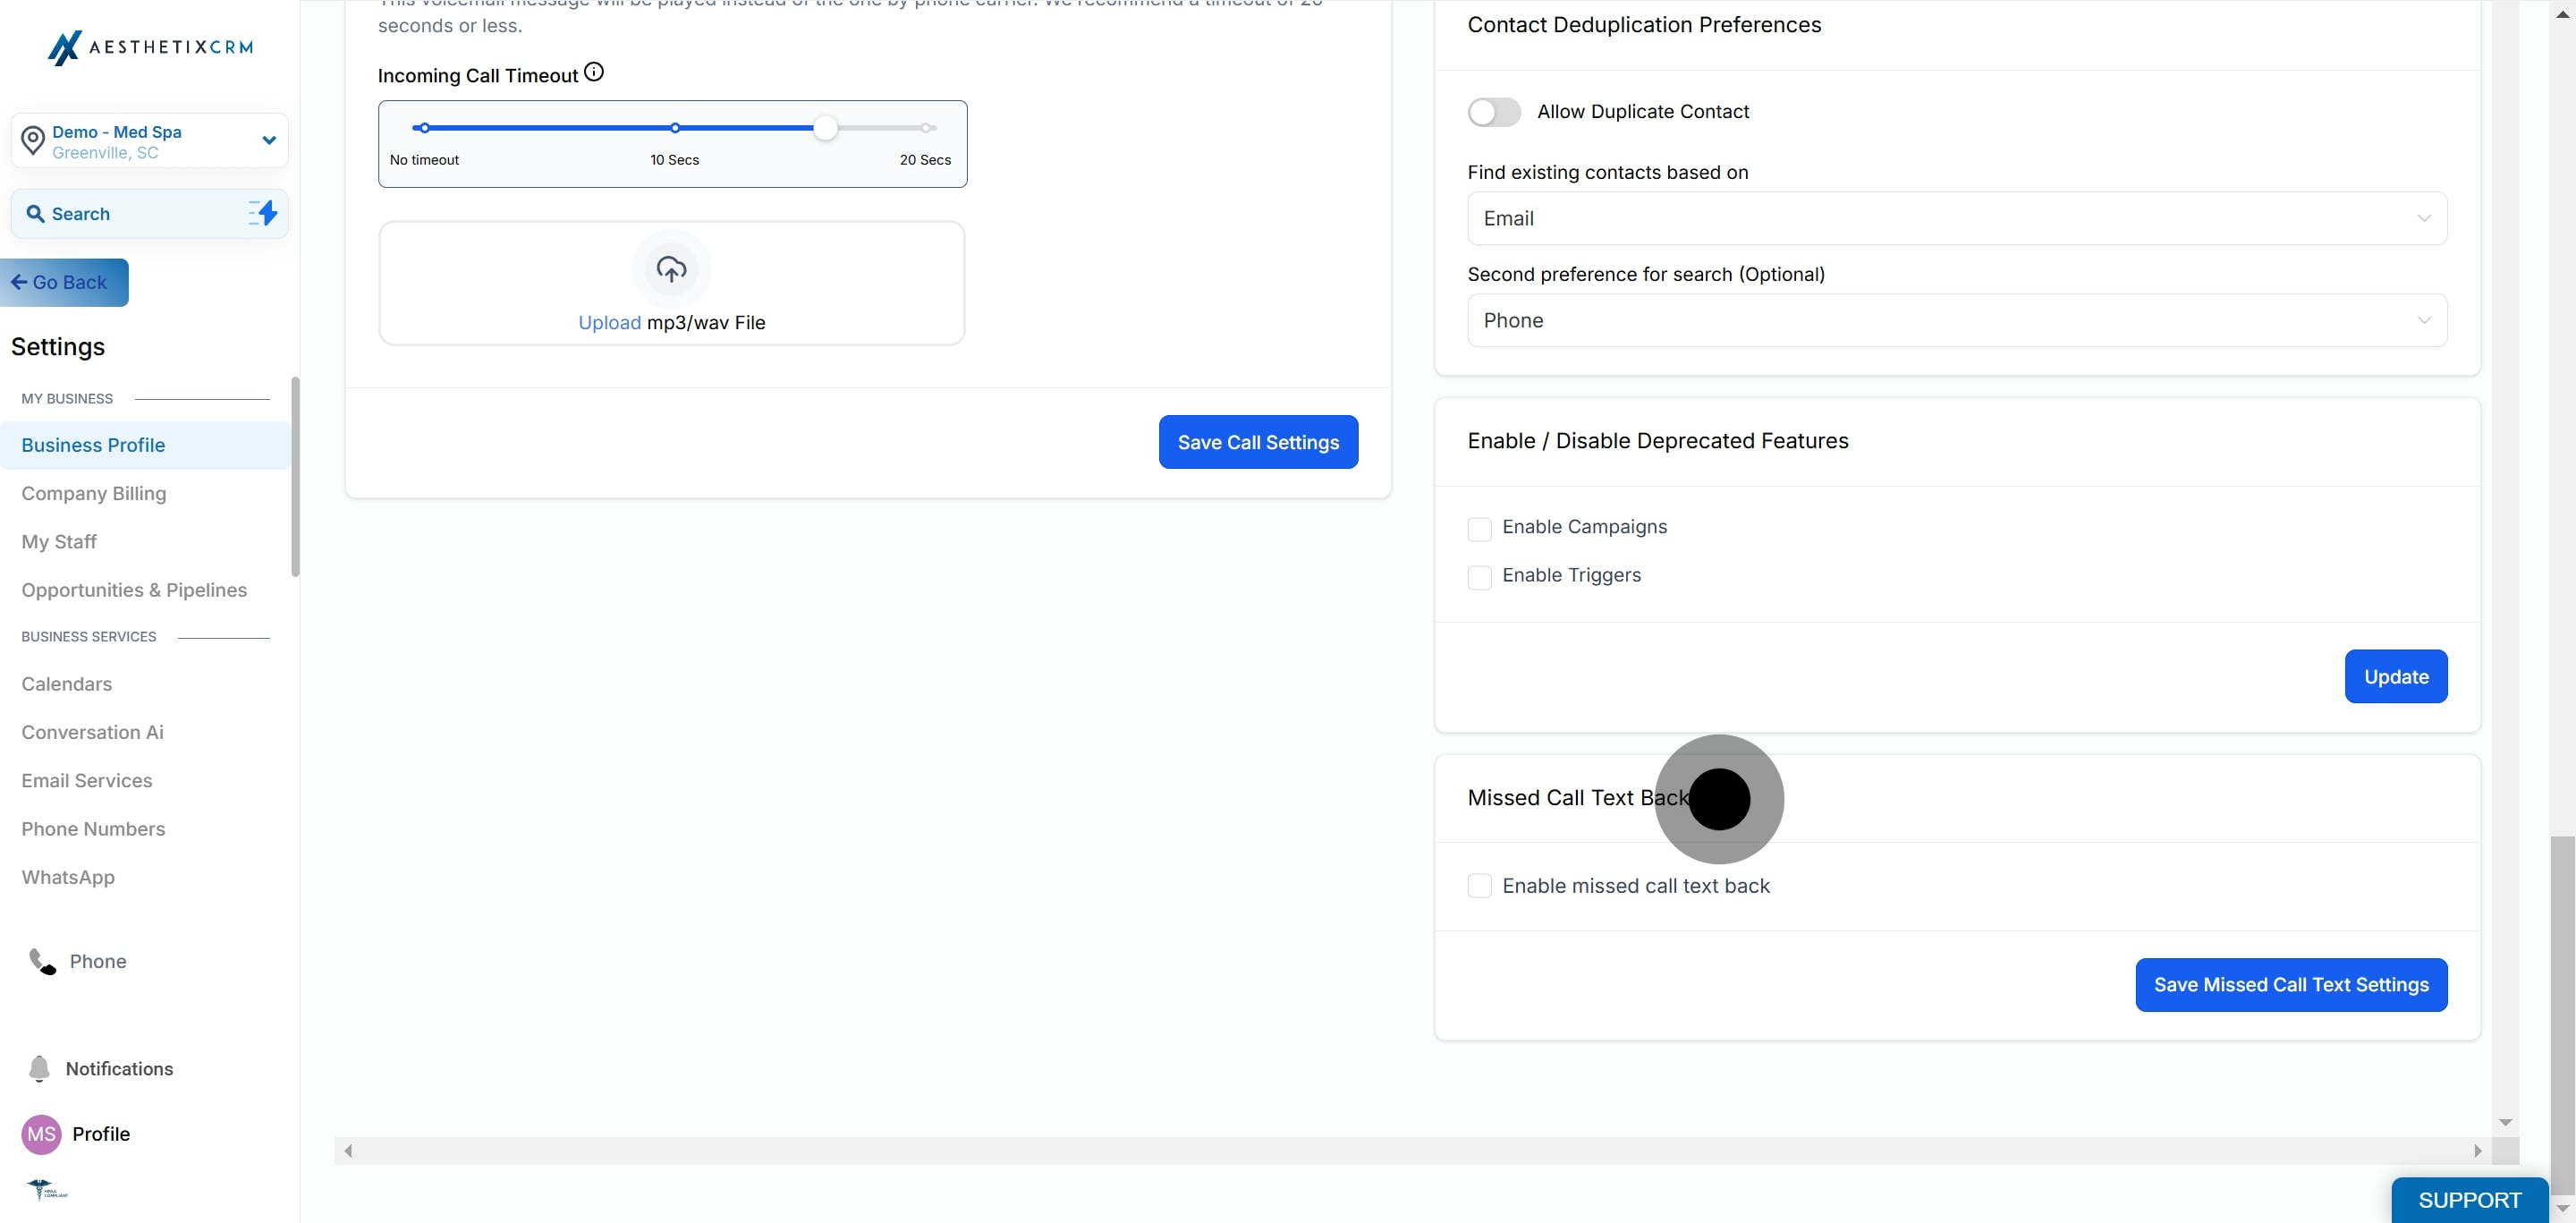This screenshot has width=2576, height=1223.
Task: Toggle Allow Duplicate Contact switch
Action: (x=1494, y=112)
